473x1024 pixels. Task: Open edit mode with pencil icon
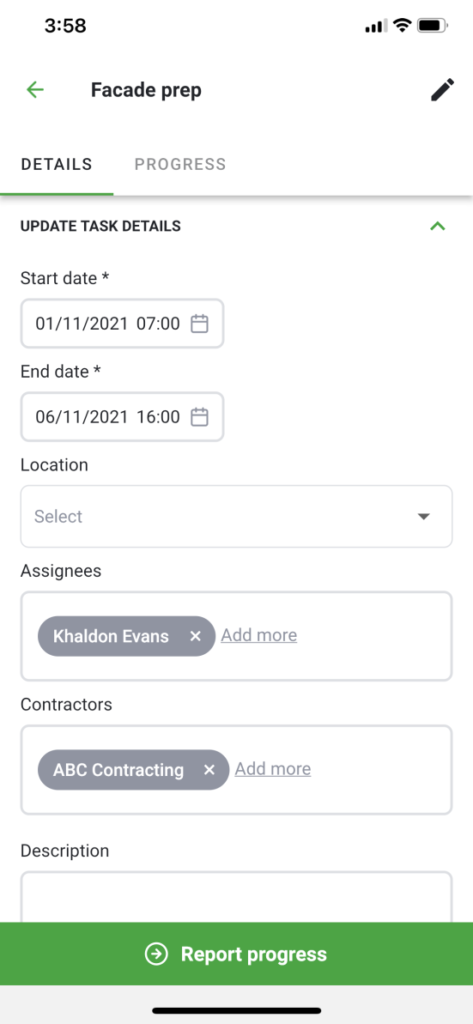click(x=442, y=90)
